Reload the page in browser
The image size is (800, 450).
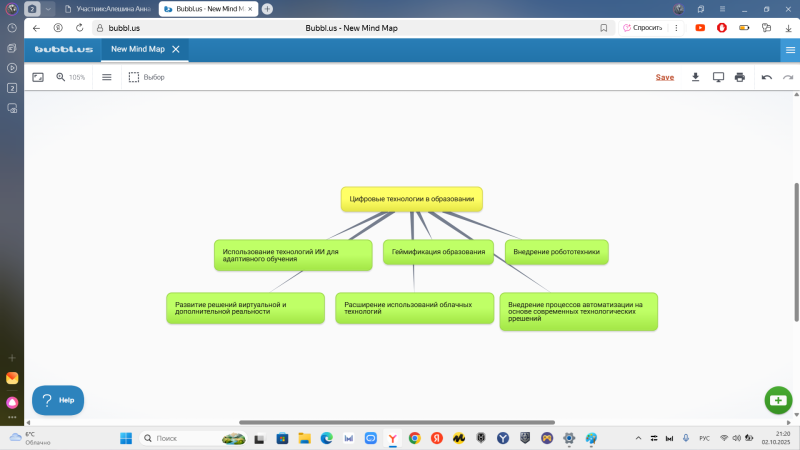tap(80, 28)
